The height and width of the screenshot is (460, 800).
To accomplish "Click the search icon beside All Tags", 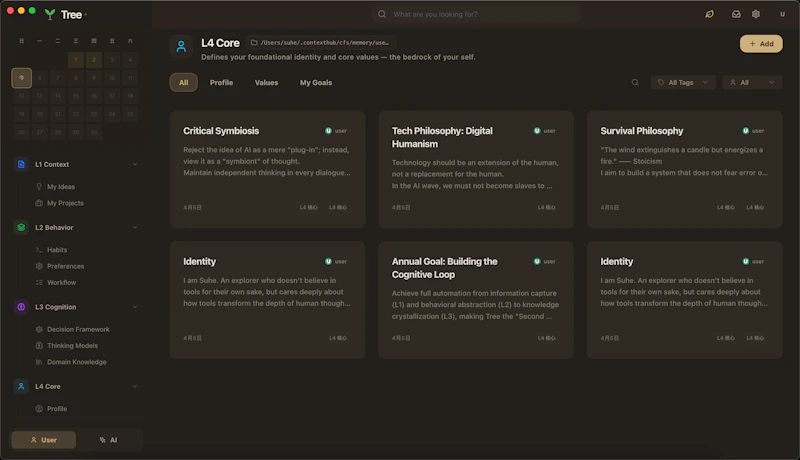I will point(635,82).
